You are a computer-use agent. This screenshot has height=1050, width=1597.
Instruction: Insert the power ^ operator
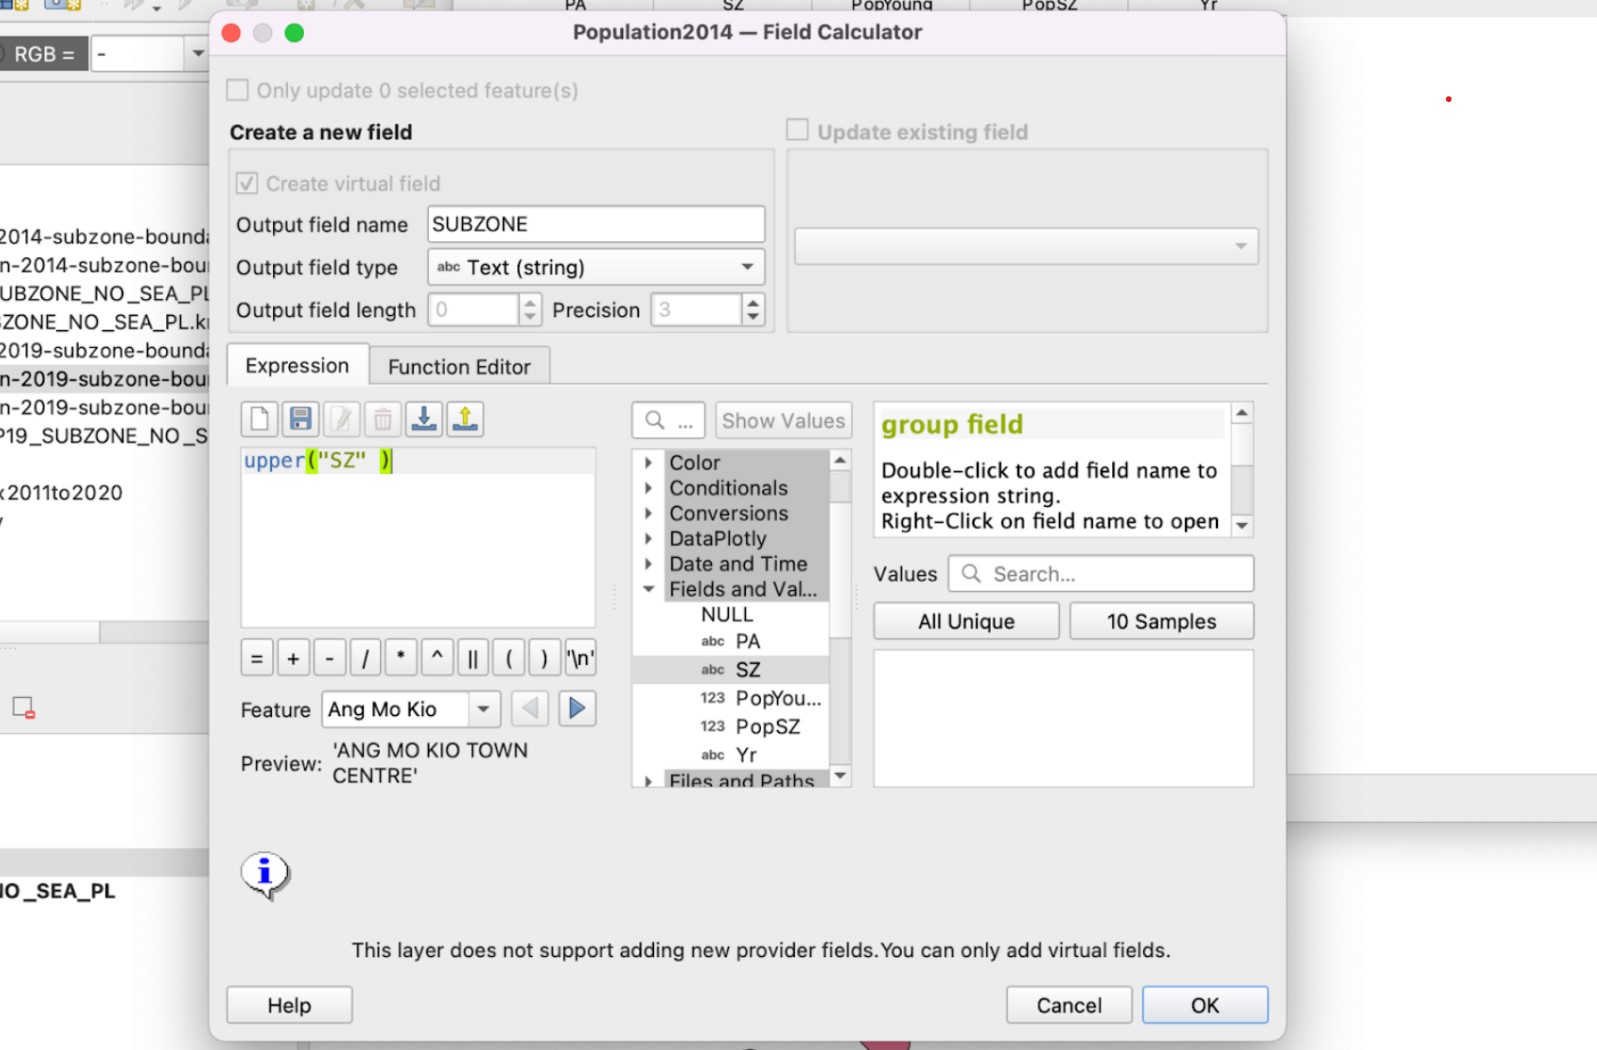437,658
